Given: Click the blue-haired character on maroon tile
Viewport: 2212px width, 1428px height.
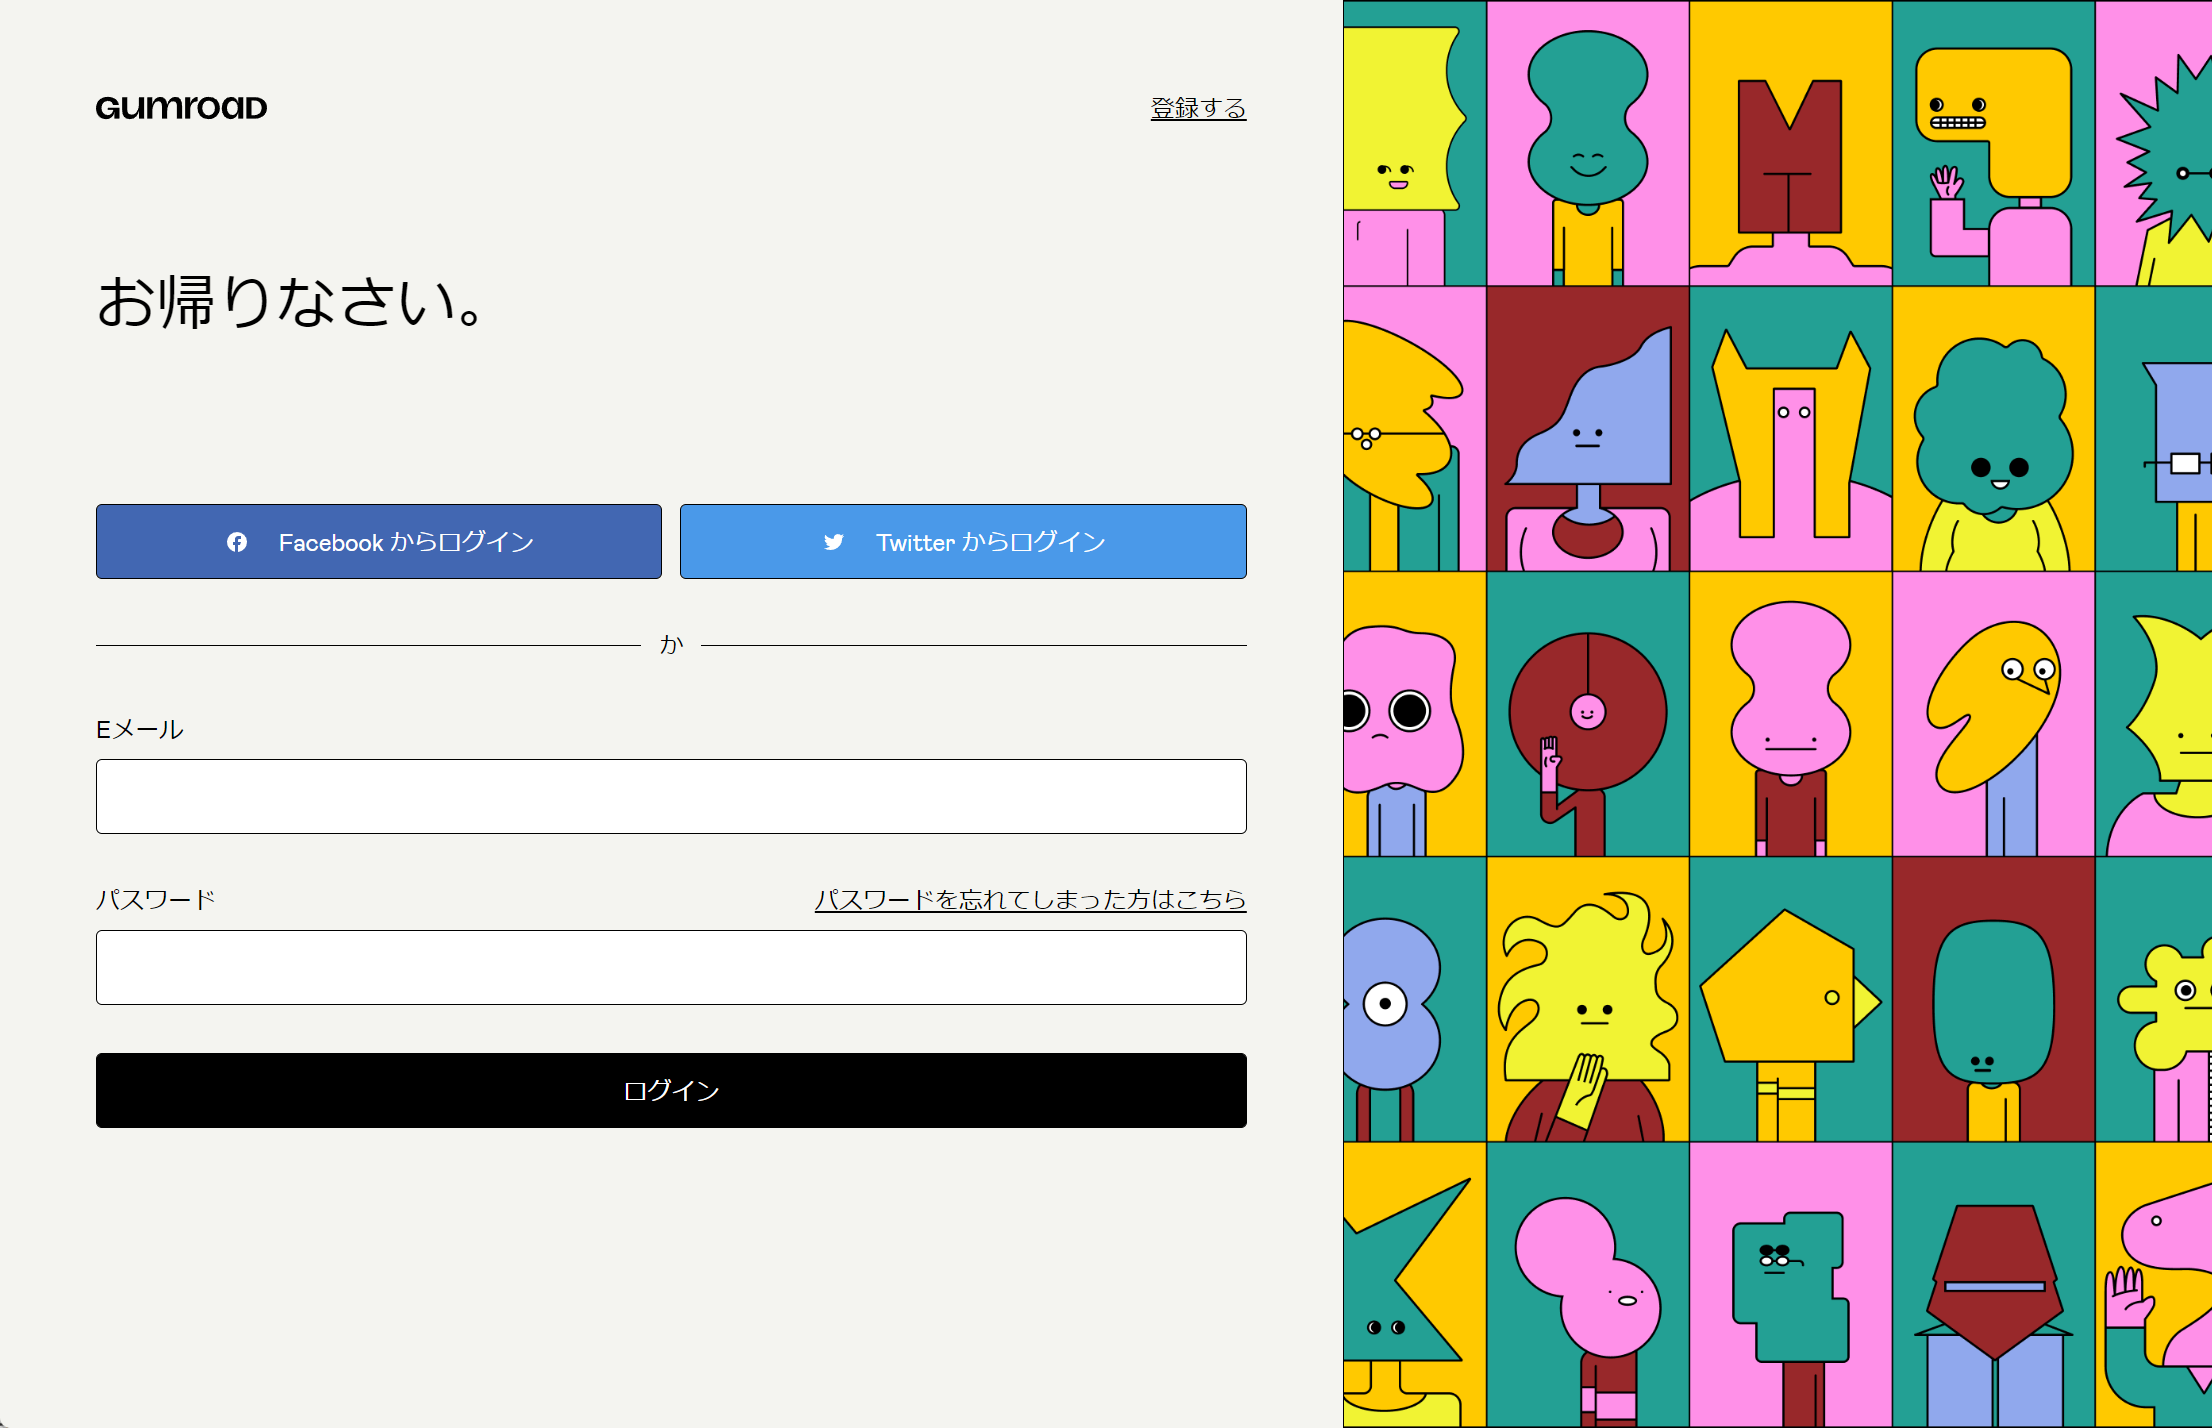Looking at the screenshot, I should 1587,429.
